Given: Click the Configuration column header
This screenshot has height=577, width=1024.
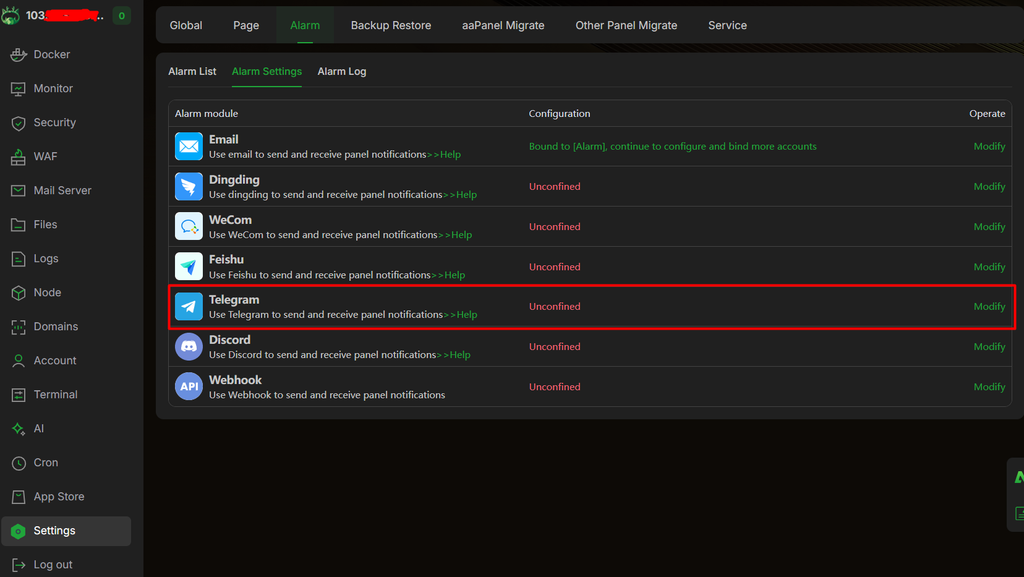Looking at the screenshot, I should [560, 114].
